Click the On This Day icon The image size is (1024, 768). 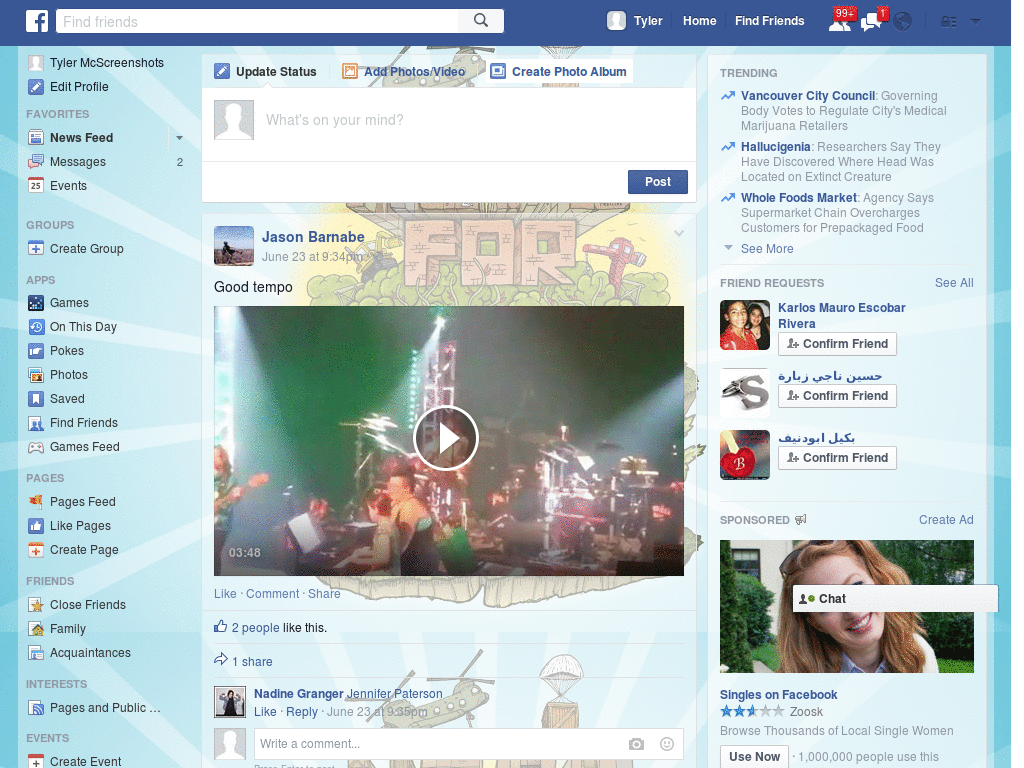coord(36,327)
